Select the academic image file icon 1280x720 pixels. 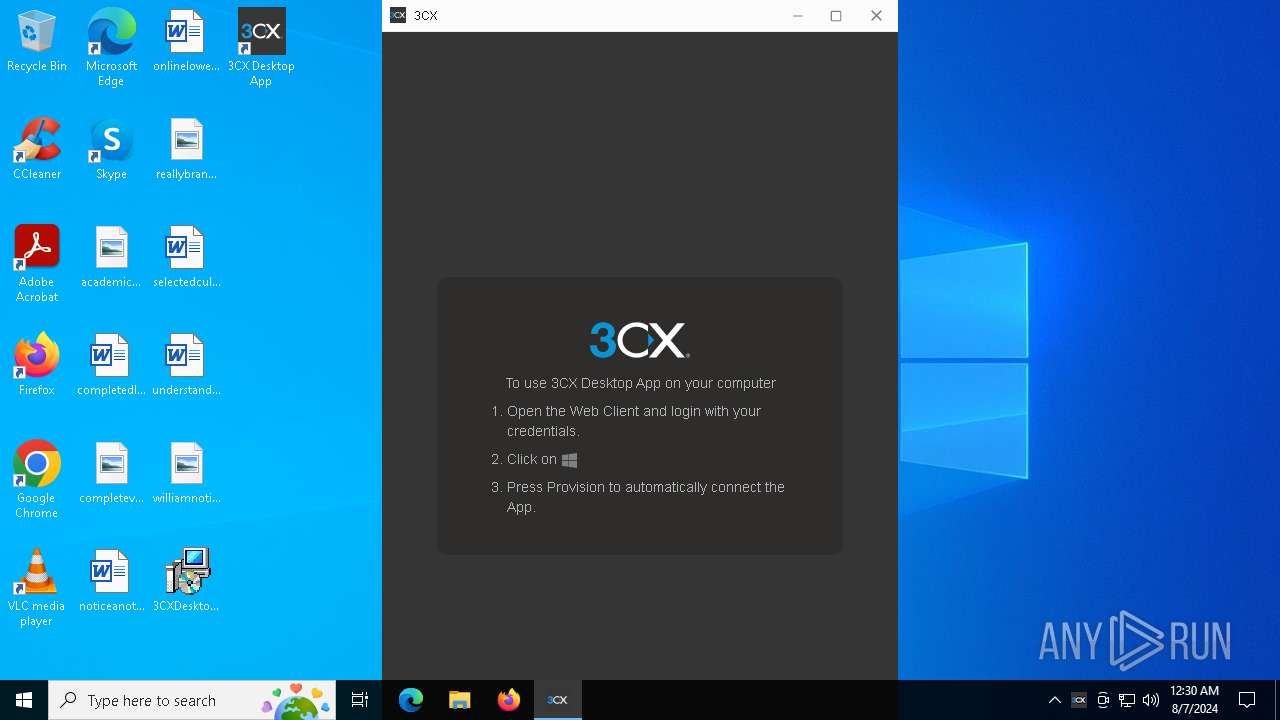click(111, 257)
